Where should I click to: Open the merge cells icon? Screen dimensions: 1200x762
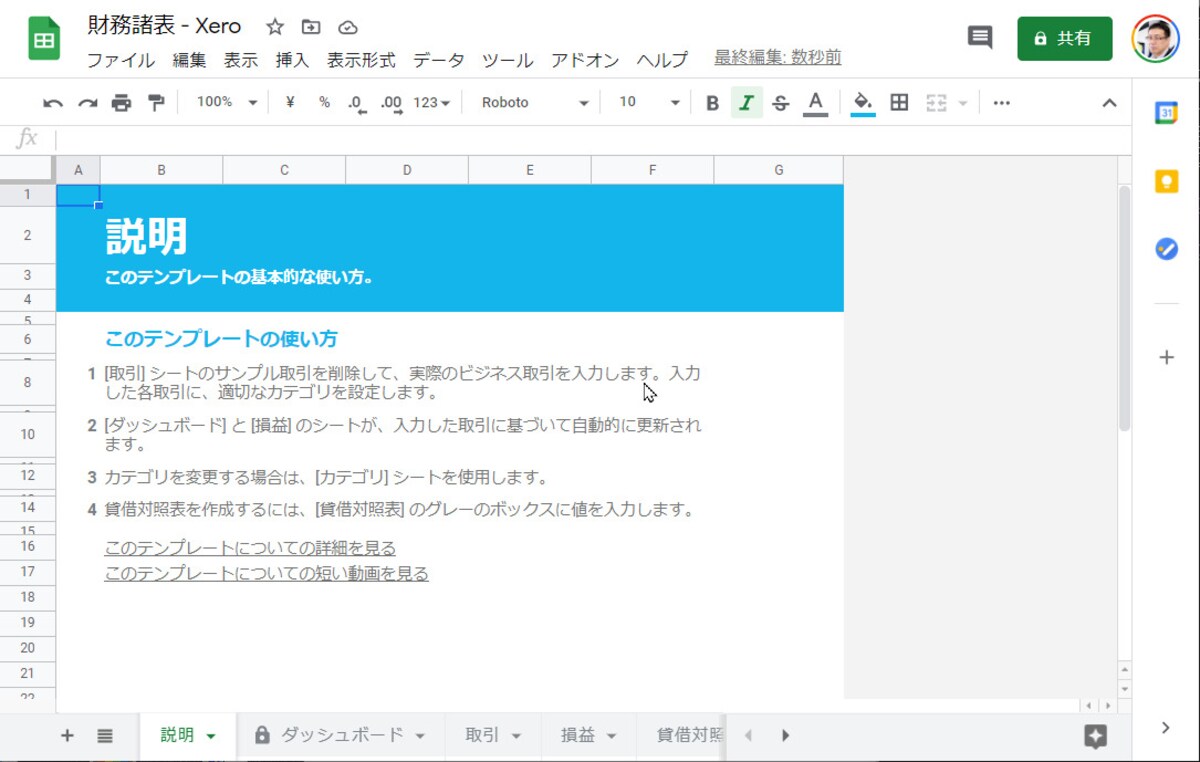click(x=936, y=102)
